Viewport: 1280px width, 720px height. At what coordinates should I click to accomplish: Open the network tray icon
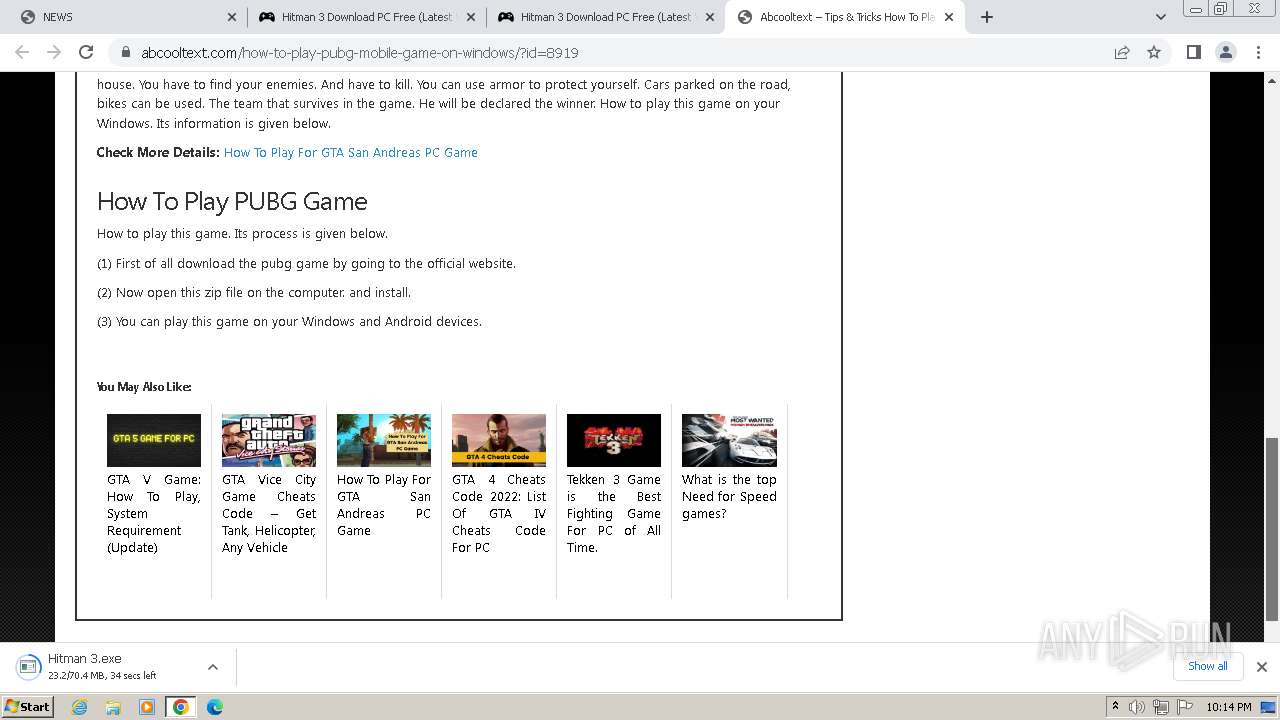click(1161, 707)
